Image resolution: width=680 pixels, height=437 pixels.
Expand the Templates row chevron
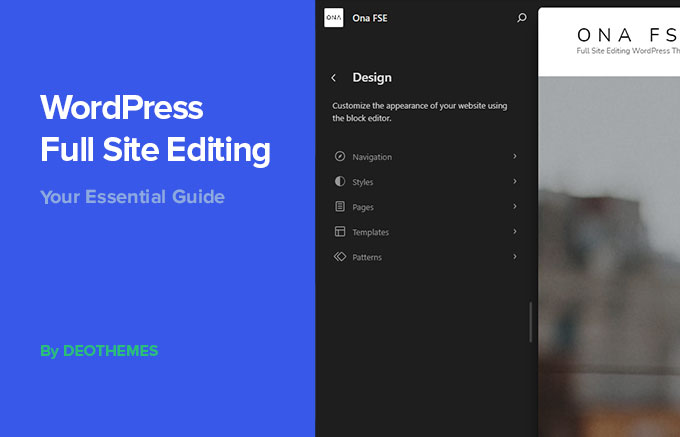coord(515,232)
